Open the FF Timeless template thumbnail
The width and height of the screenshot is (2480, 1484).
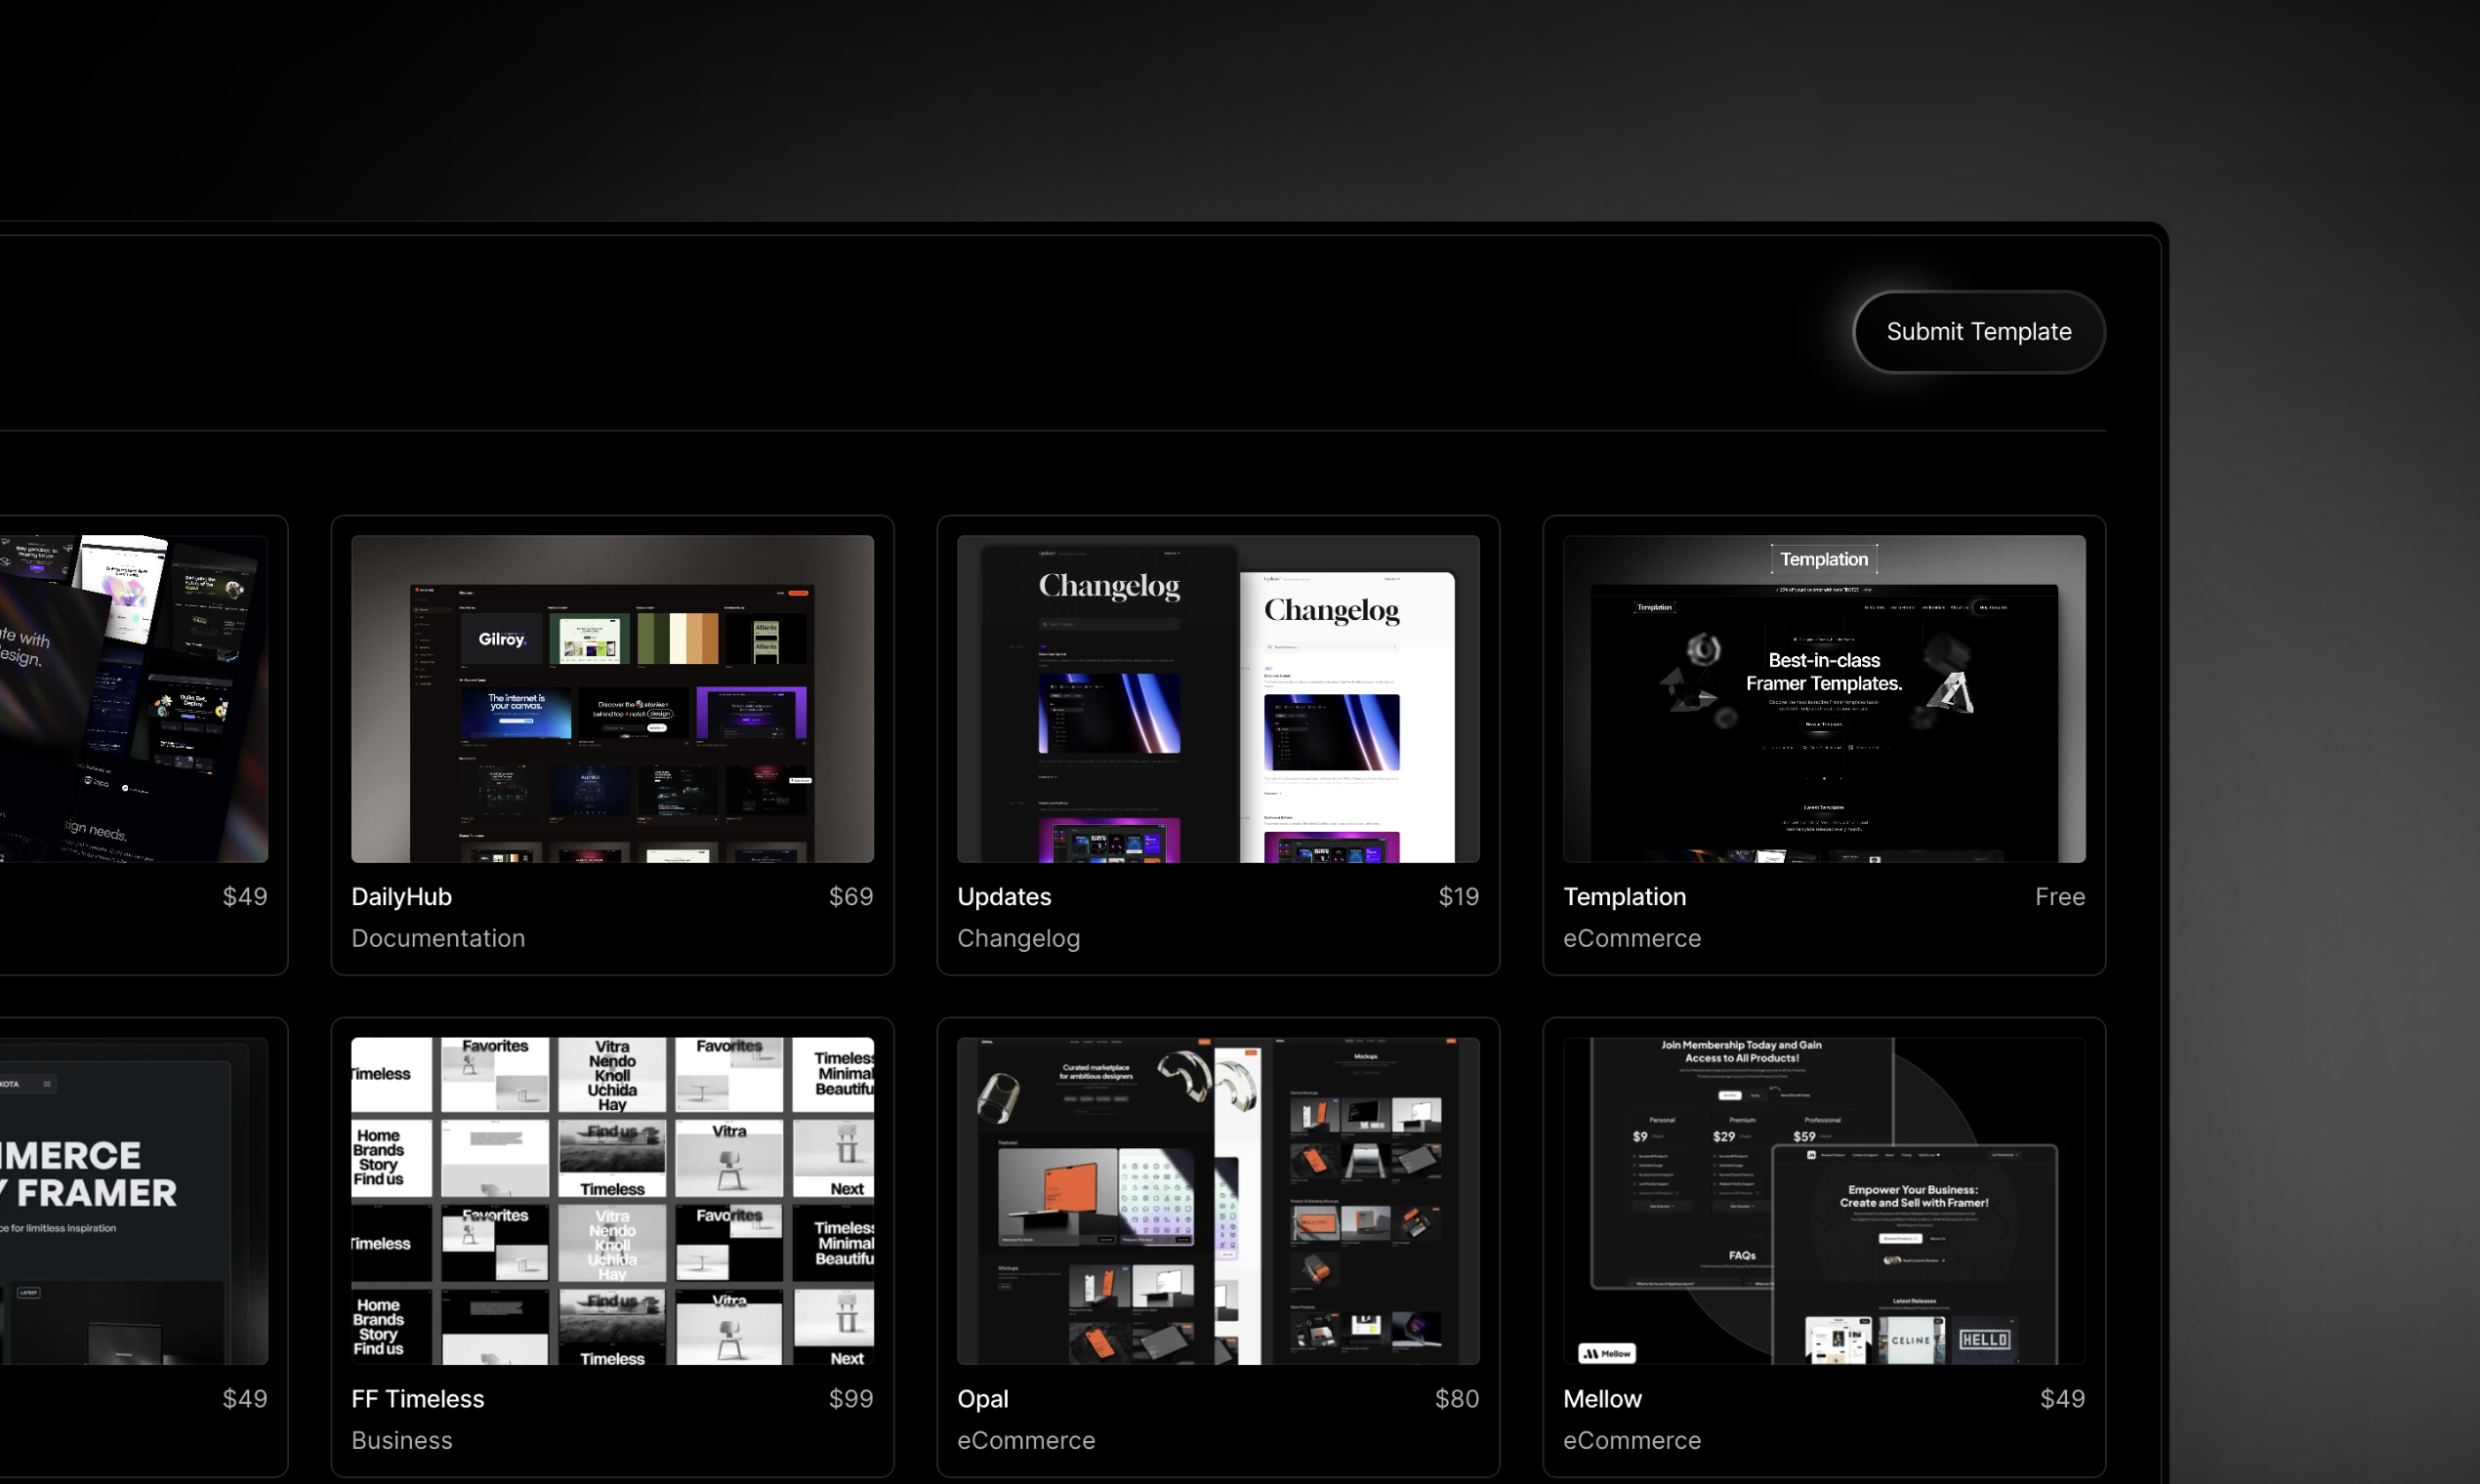[612, 1200]
